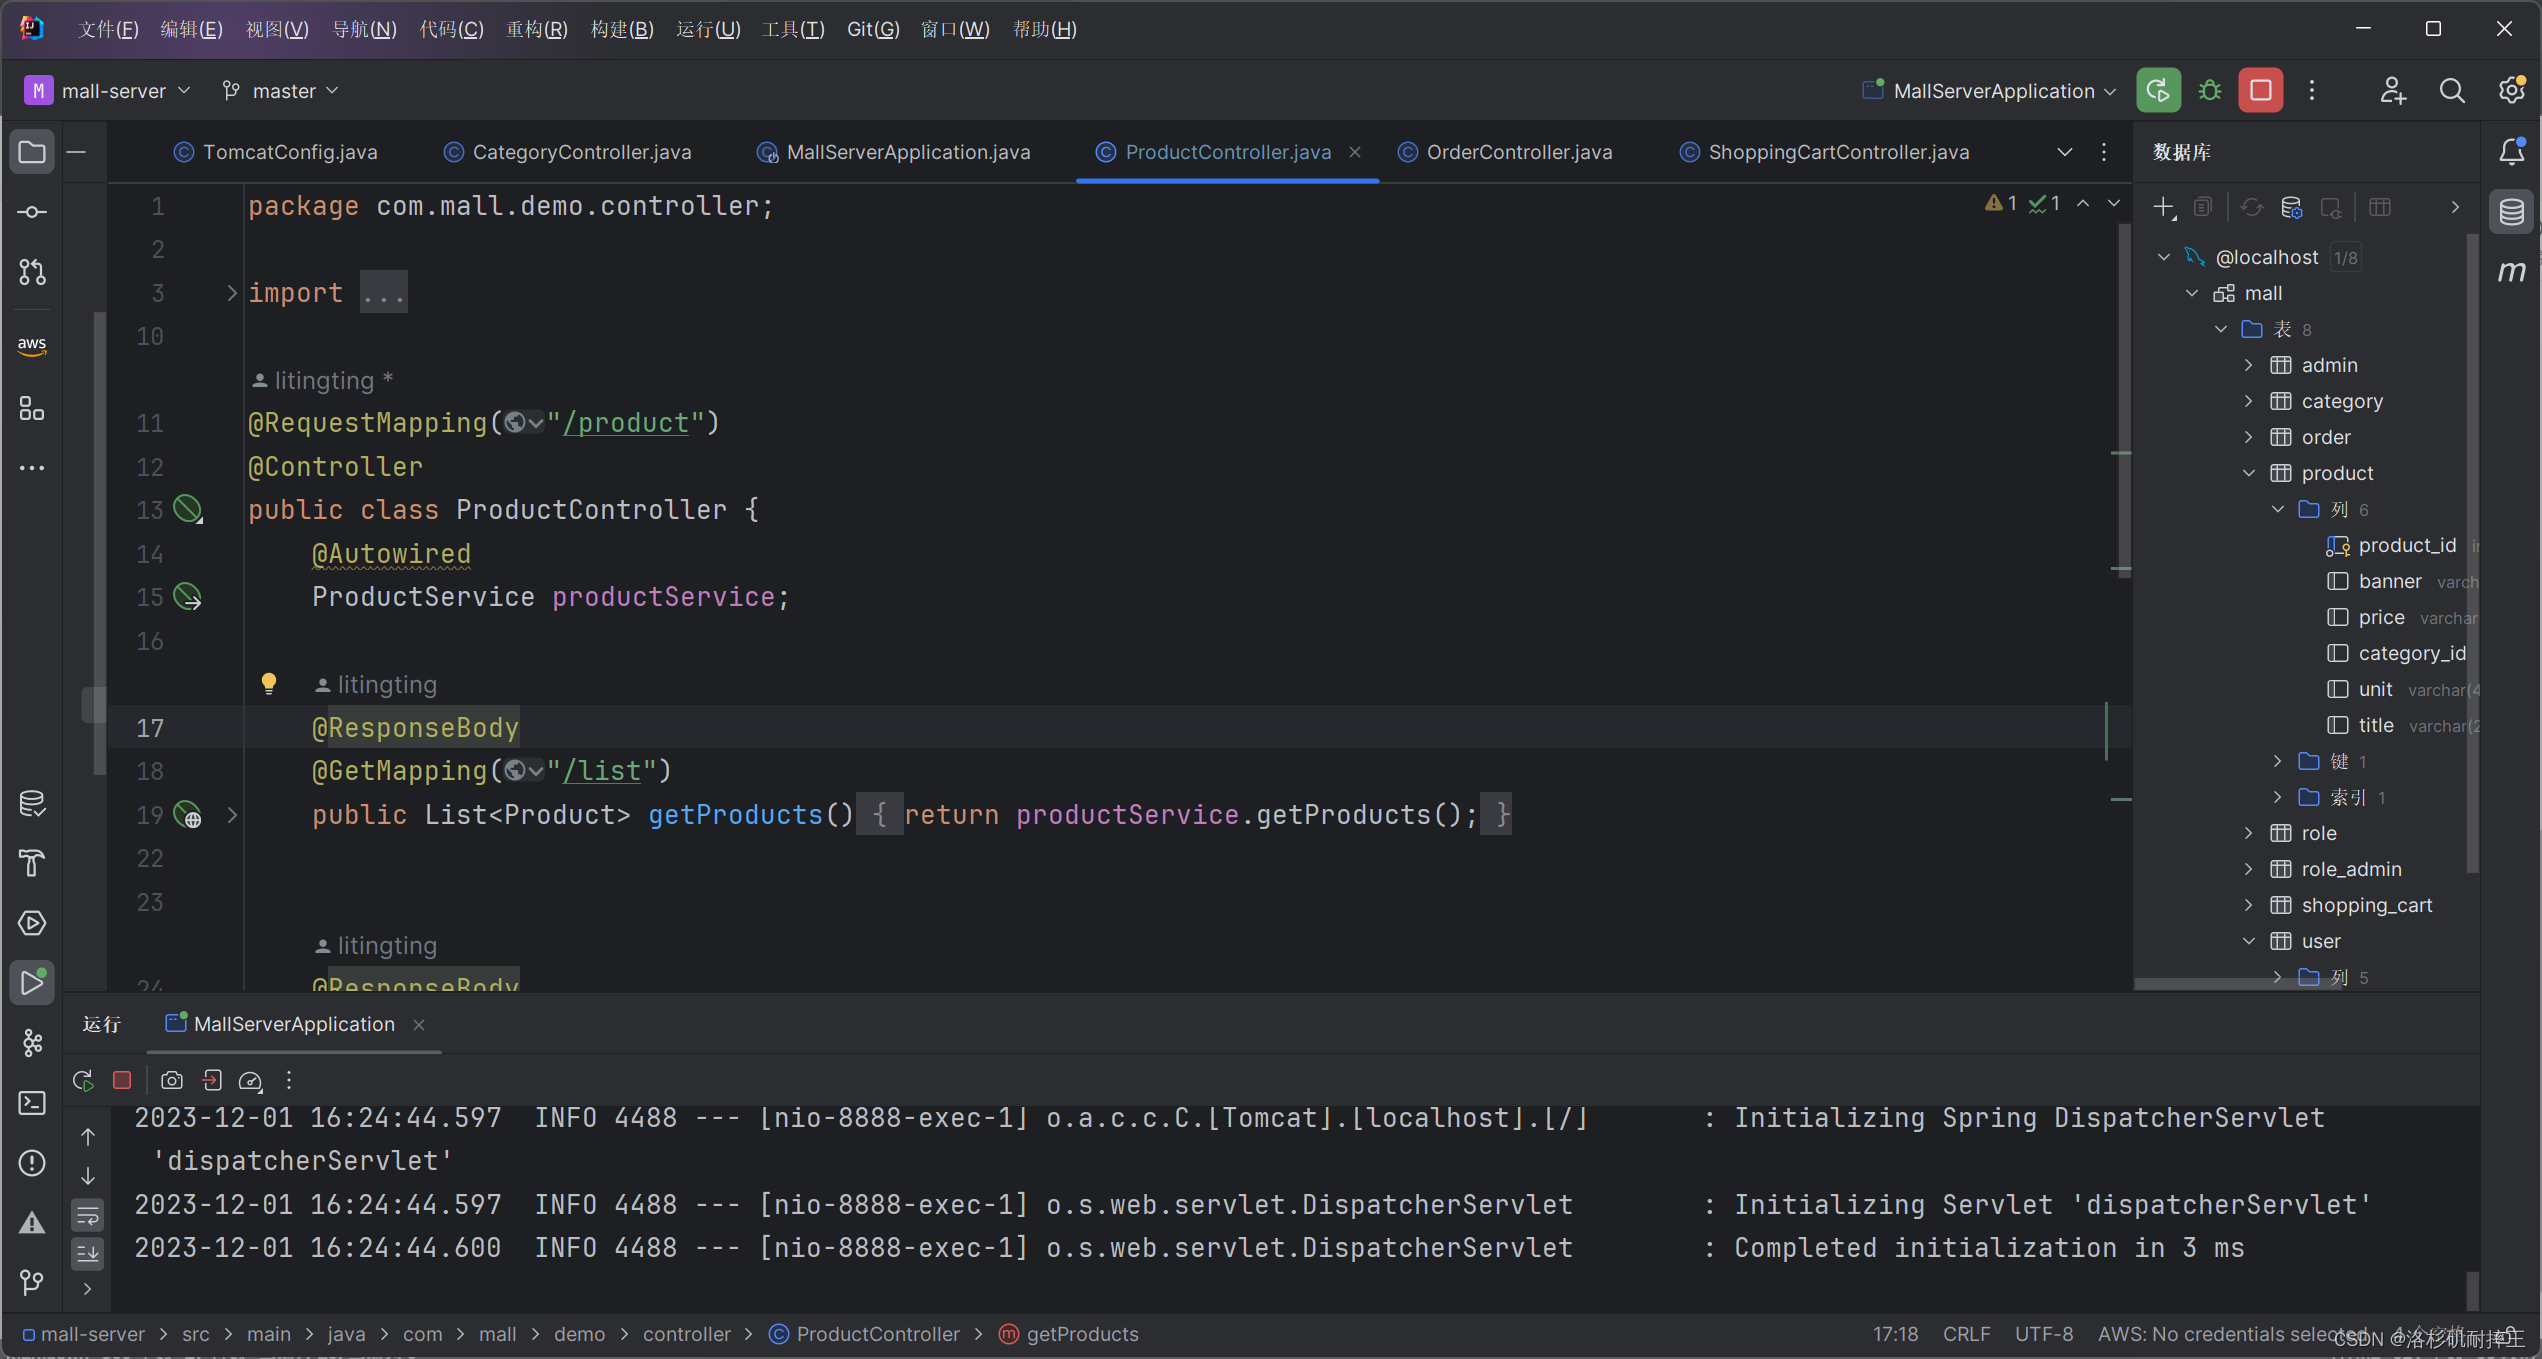Image resolution: width=2542 pixels, height=1359 pixels.
Task: Click ProductController breadcrumb in navigation bar
Action: click(865, 1334)
